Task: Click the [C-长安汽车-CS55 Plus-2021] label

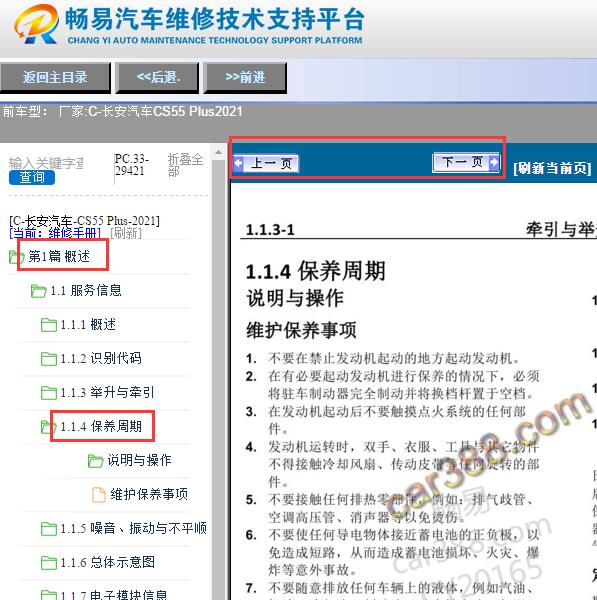Action: [85, 221]
